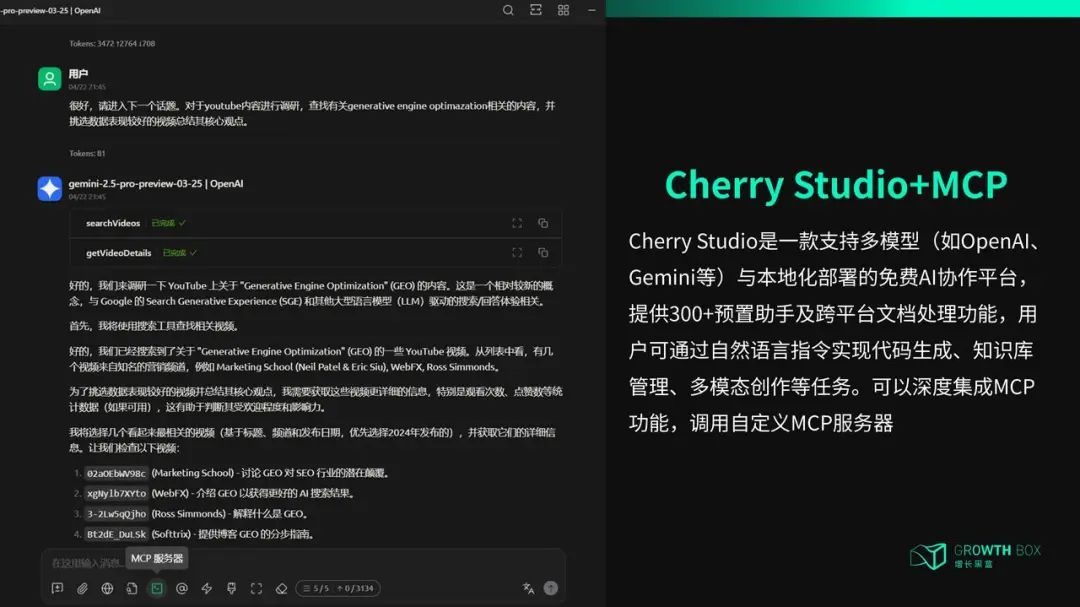Viewport: 1080px width, 607px height.
Task: Click video ID Bt2dE_DuLSk code tag
Action: pos(116,534)
